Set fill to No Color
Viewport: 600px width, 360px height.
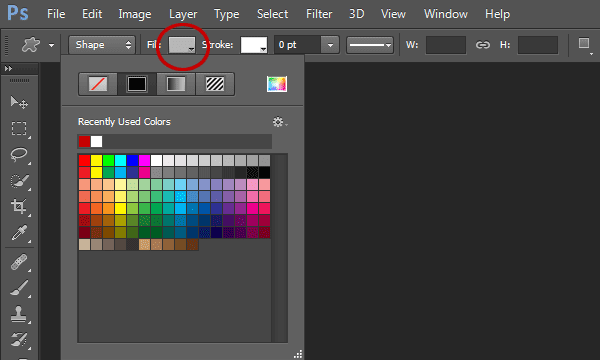(x=98, y=84)
